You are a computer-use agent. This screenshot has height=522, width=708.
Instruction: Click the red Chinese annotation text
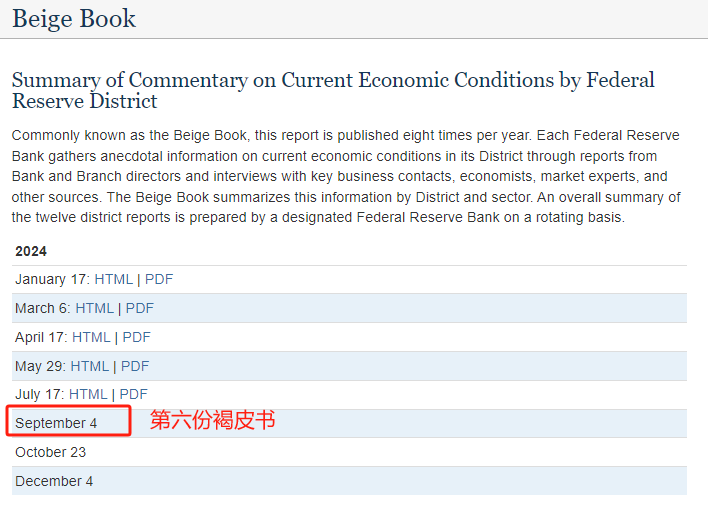pyautogui.click(x=212, y=421)
